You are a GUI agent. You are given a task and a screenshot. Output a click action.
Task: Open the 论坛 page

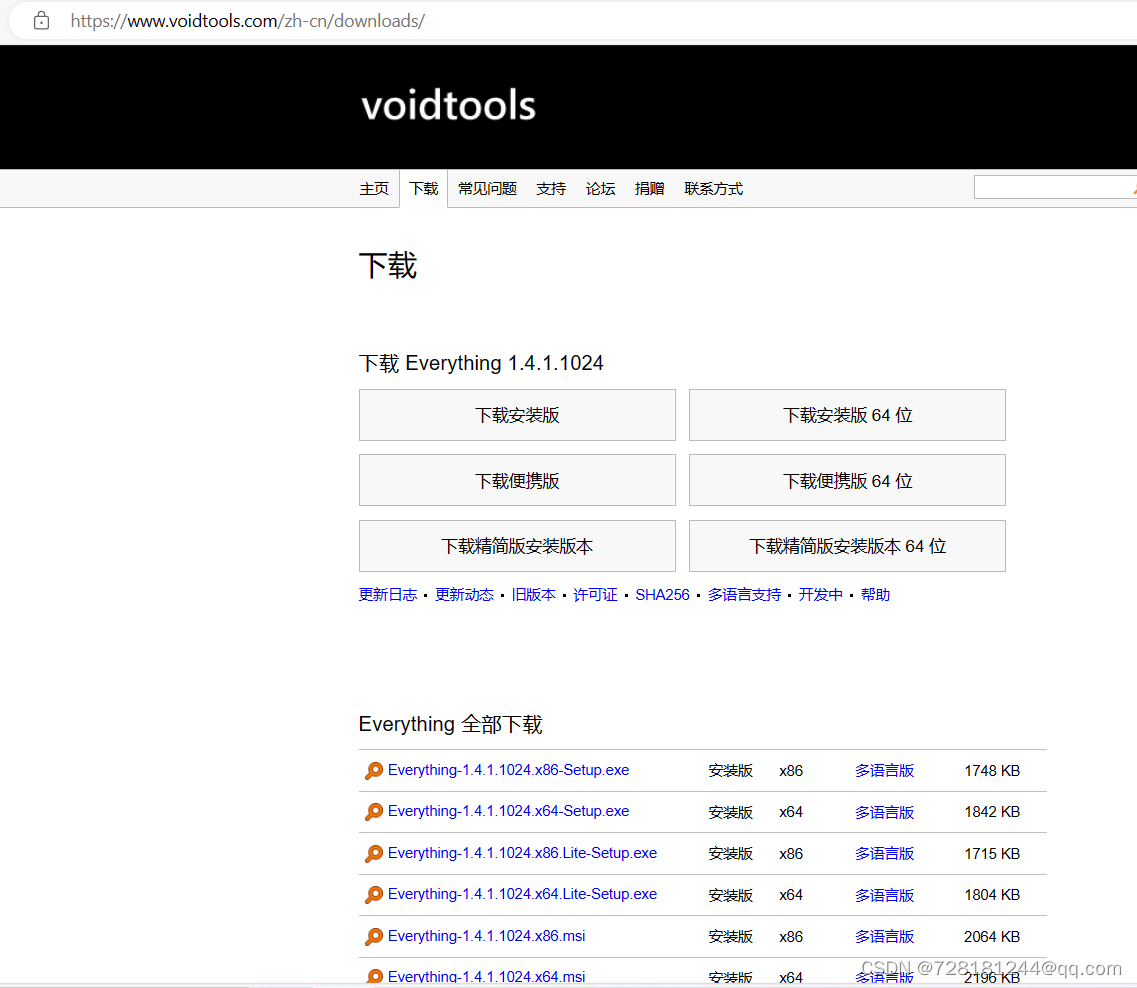point(600,188)
